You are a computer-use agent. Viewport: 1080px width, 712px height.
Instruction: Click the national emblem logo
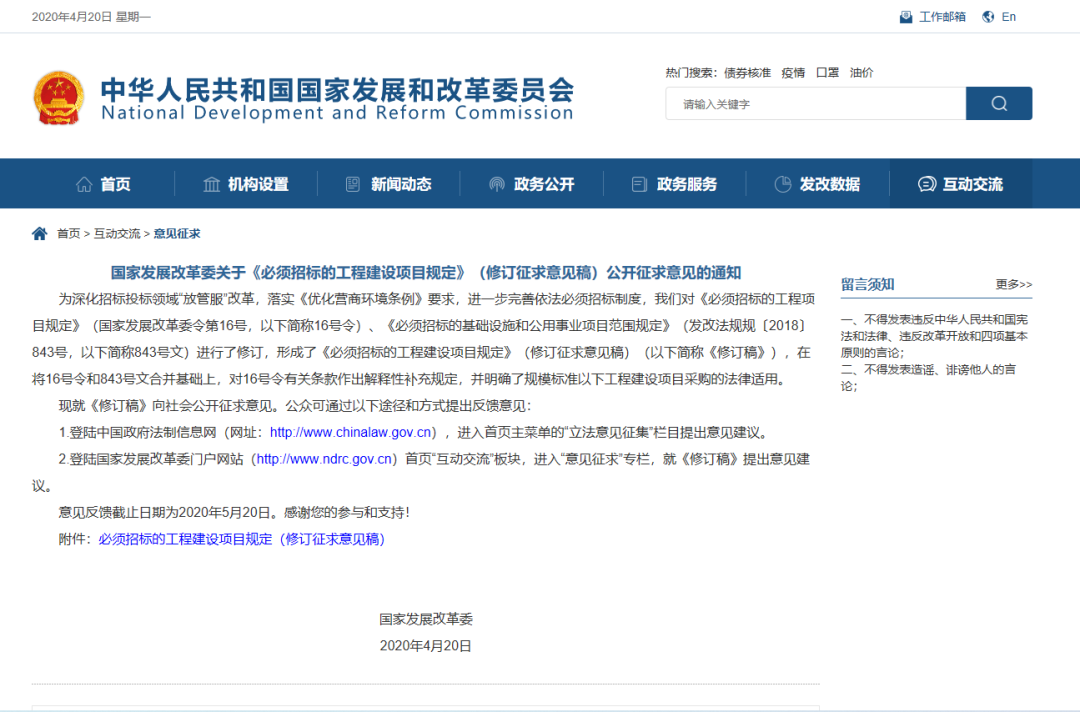click(57, 97)
